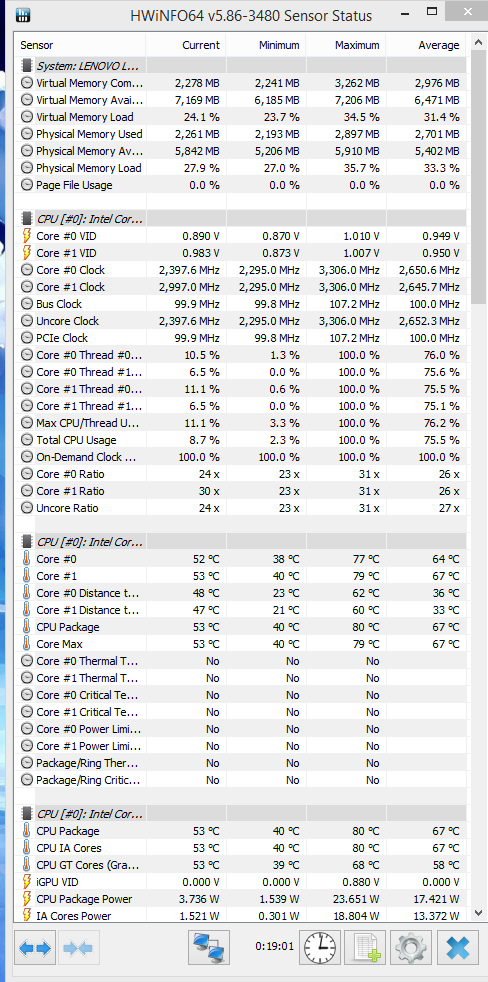Viewport: 488px width, 982px height.
Task: Select first CPU [#0] Intel Core group header
Action: (x=241, y=219)
